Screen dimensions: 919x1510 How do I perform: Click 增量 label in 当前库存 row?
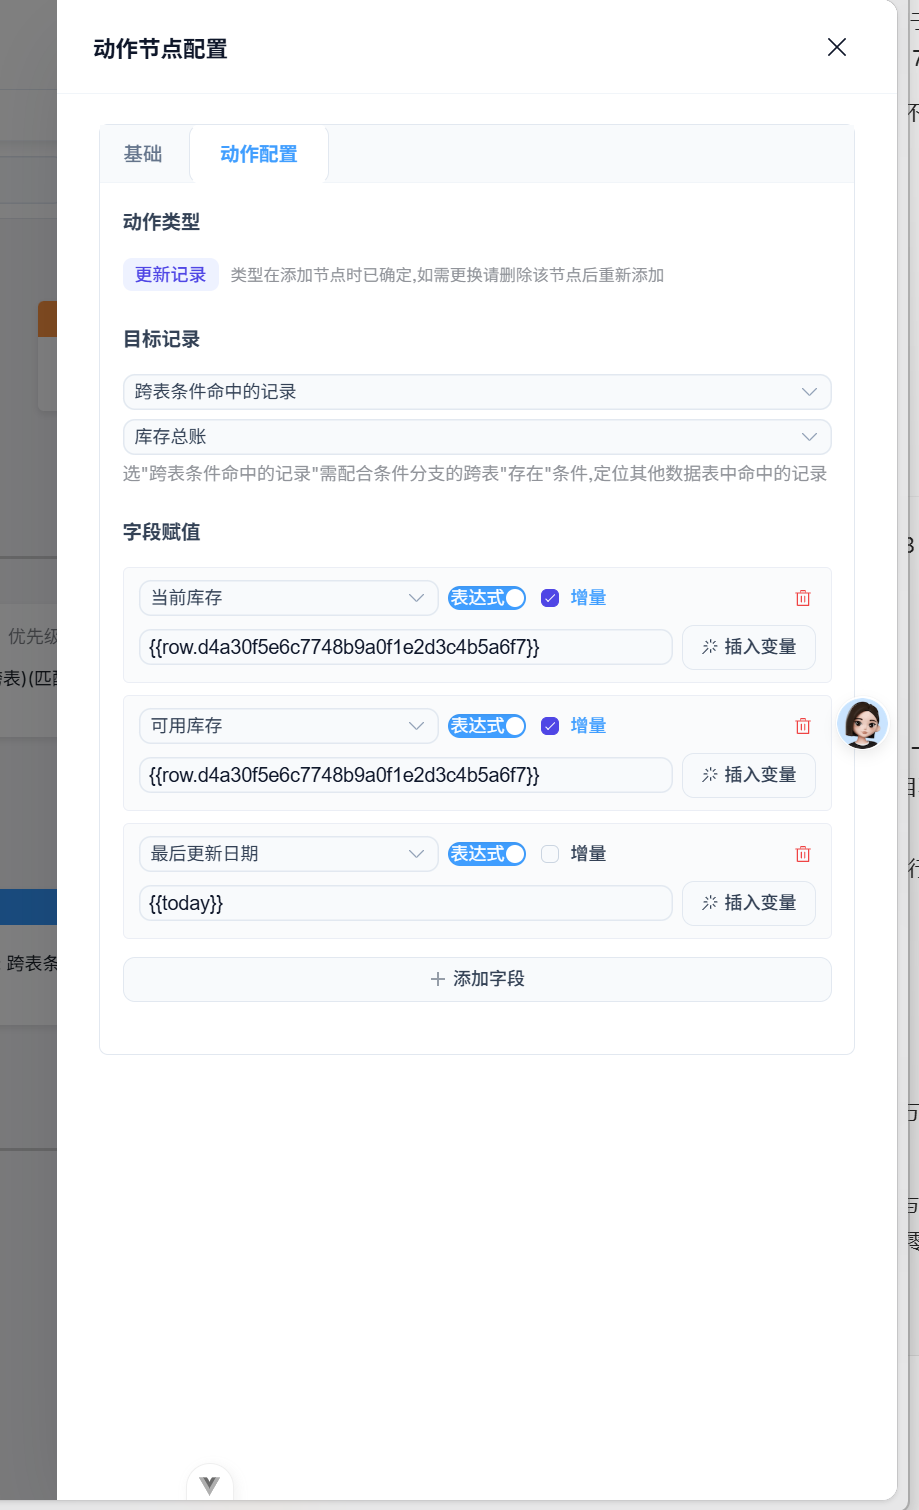tap(588, 598)
